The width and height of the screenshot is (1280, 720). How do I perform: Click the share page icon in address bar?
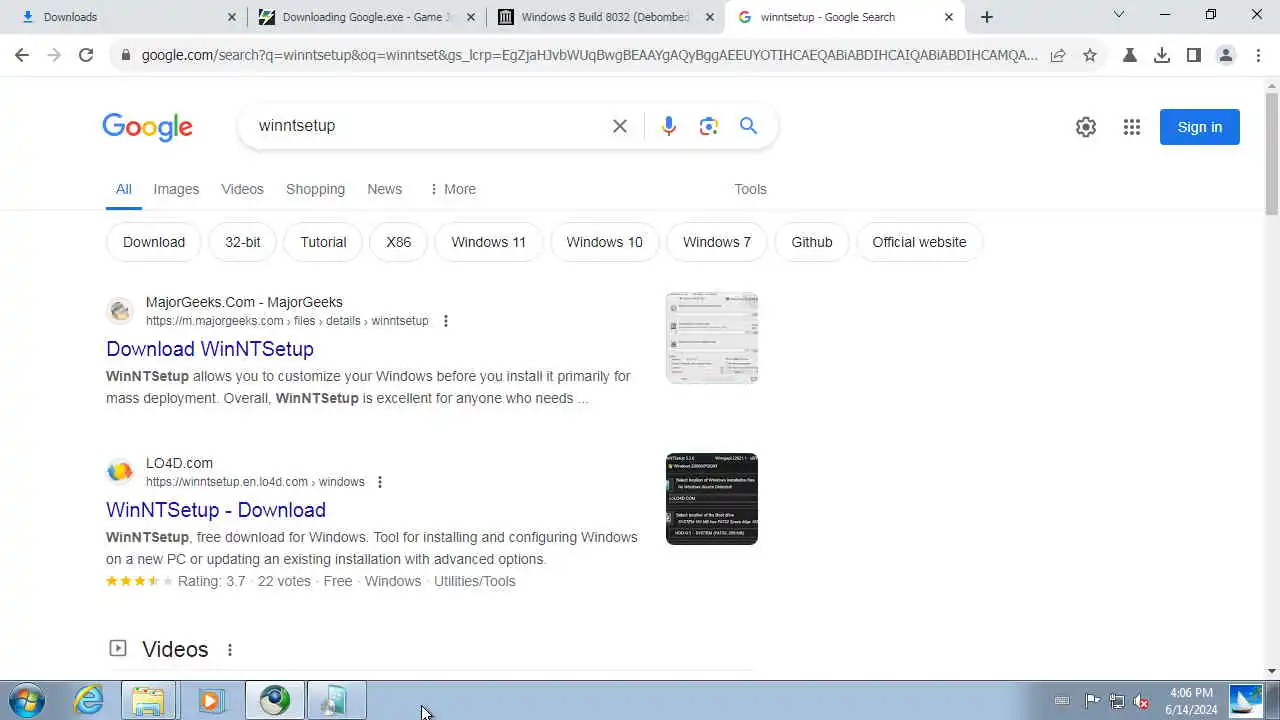tap(1058, 56)
